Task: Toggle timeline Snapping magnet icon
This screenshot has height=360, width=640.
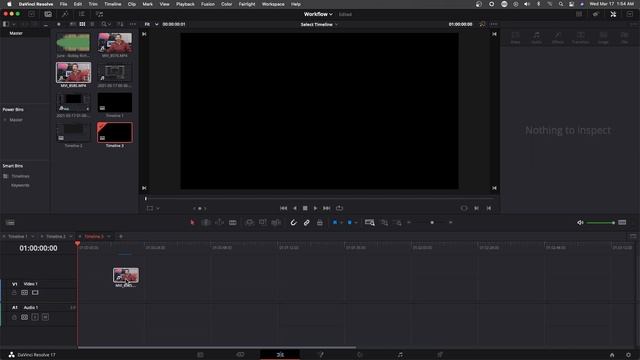Action: [293, 222]
